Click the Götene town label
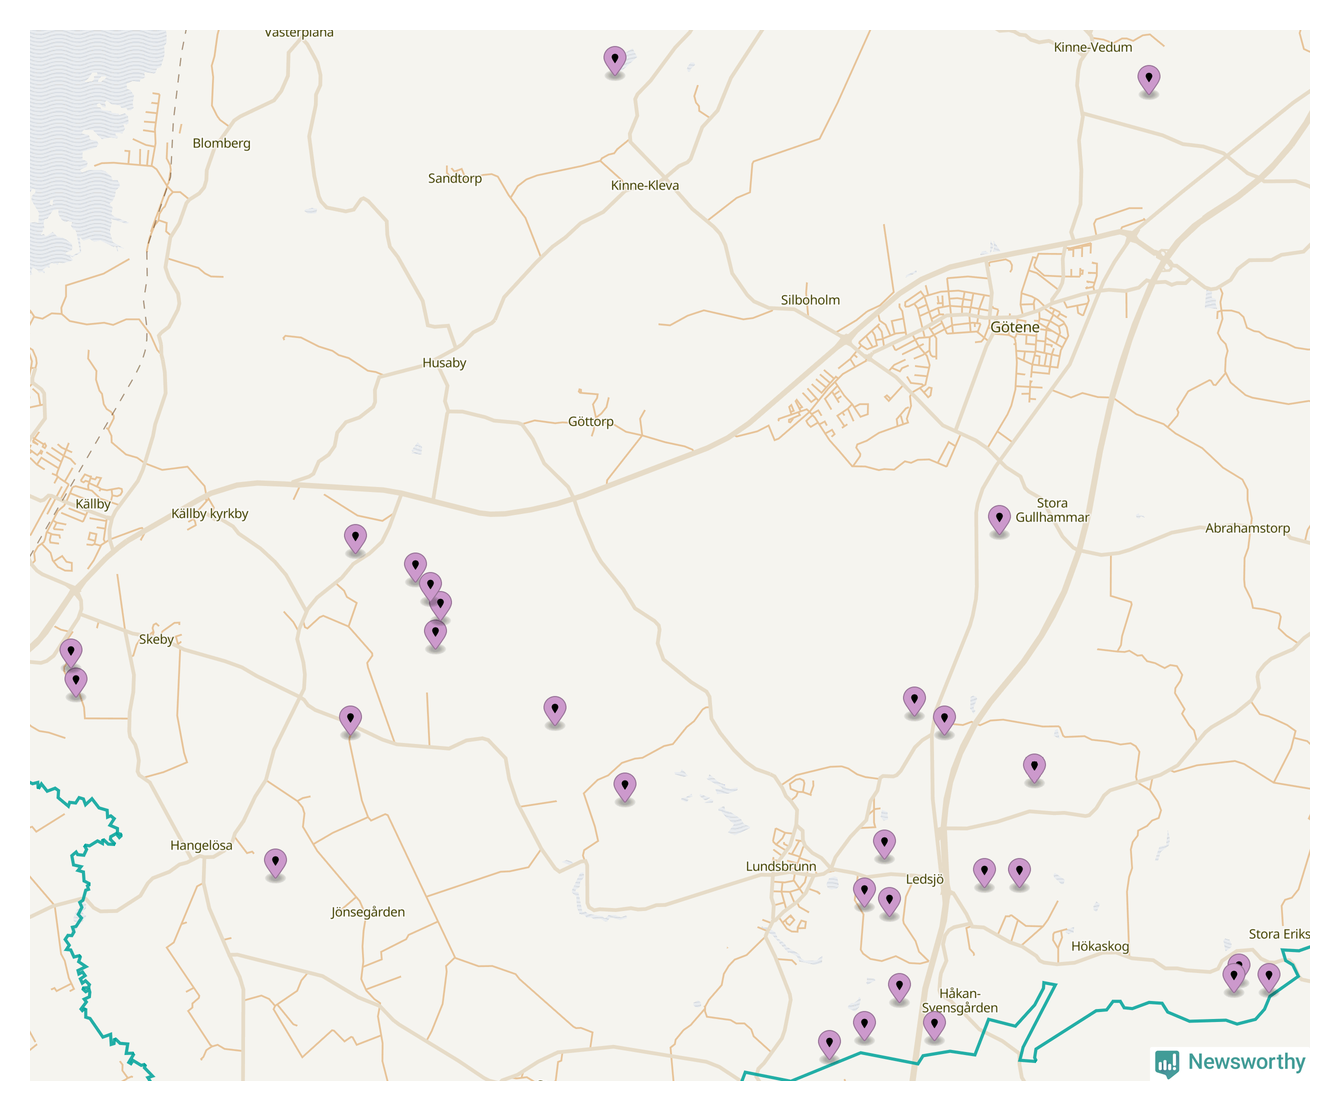The image size is (1340, 1111). (x=1014, y=327)
